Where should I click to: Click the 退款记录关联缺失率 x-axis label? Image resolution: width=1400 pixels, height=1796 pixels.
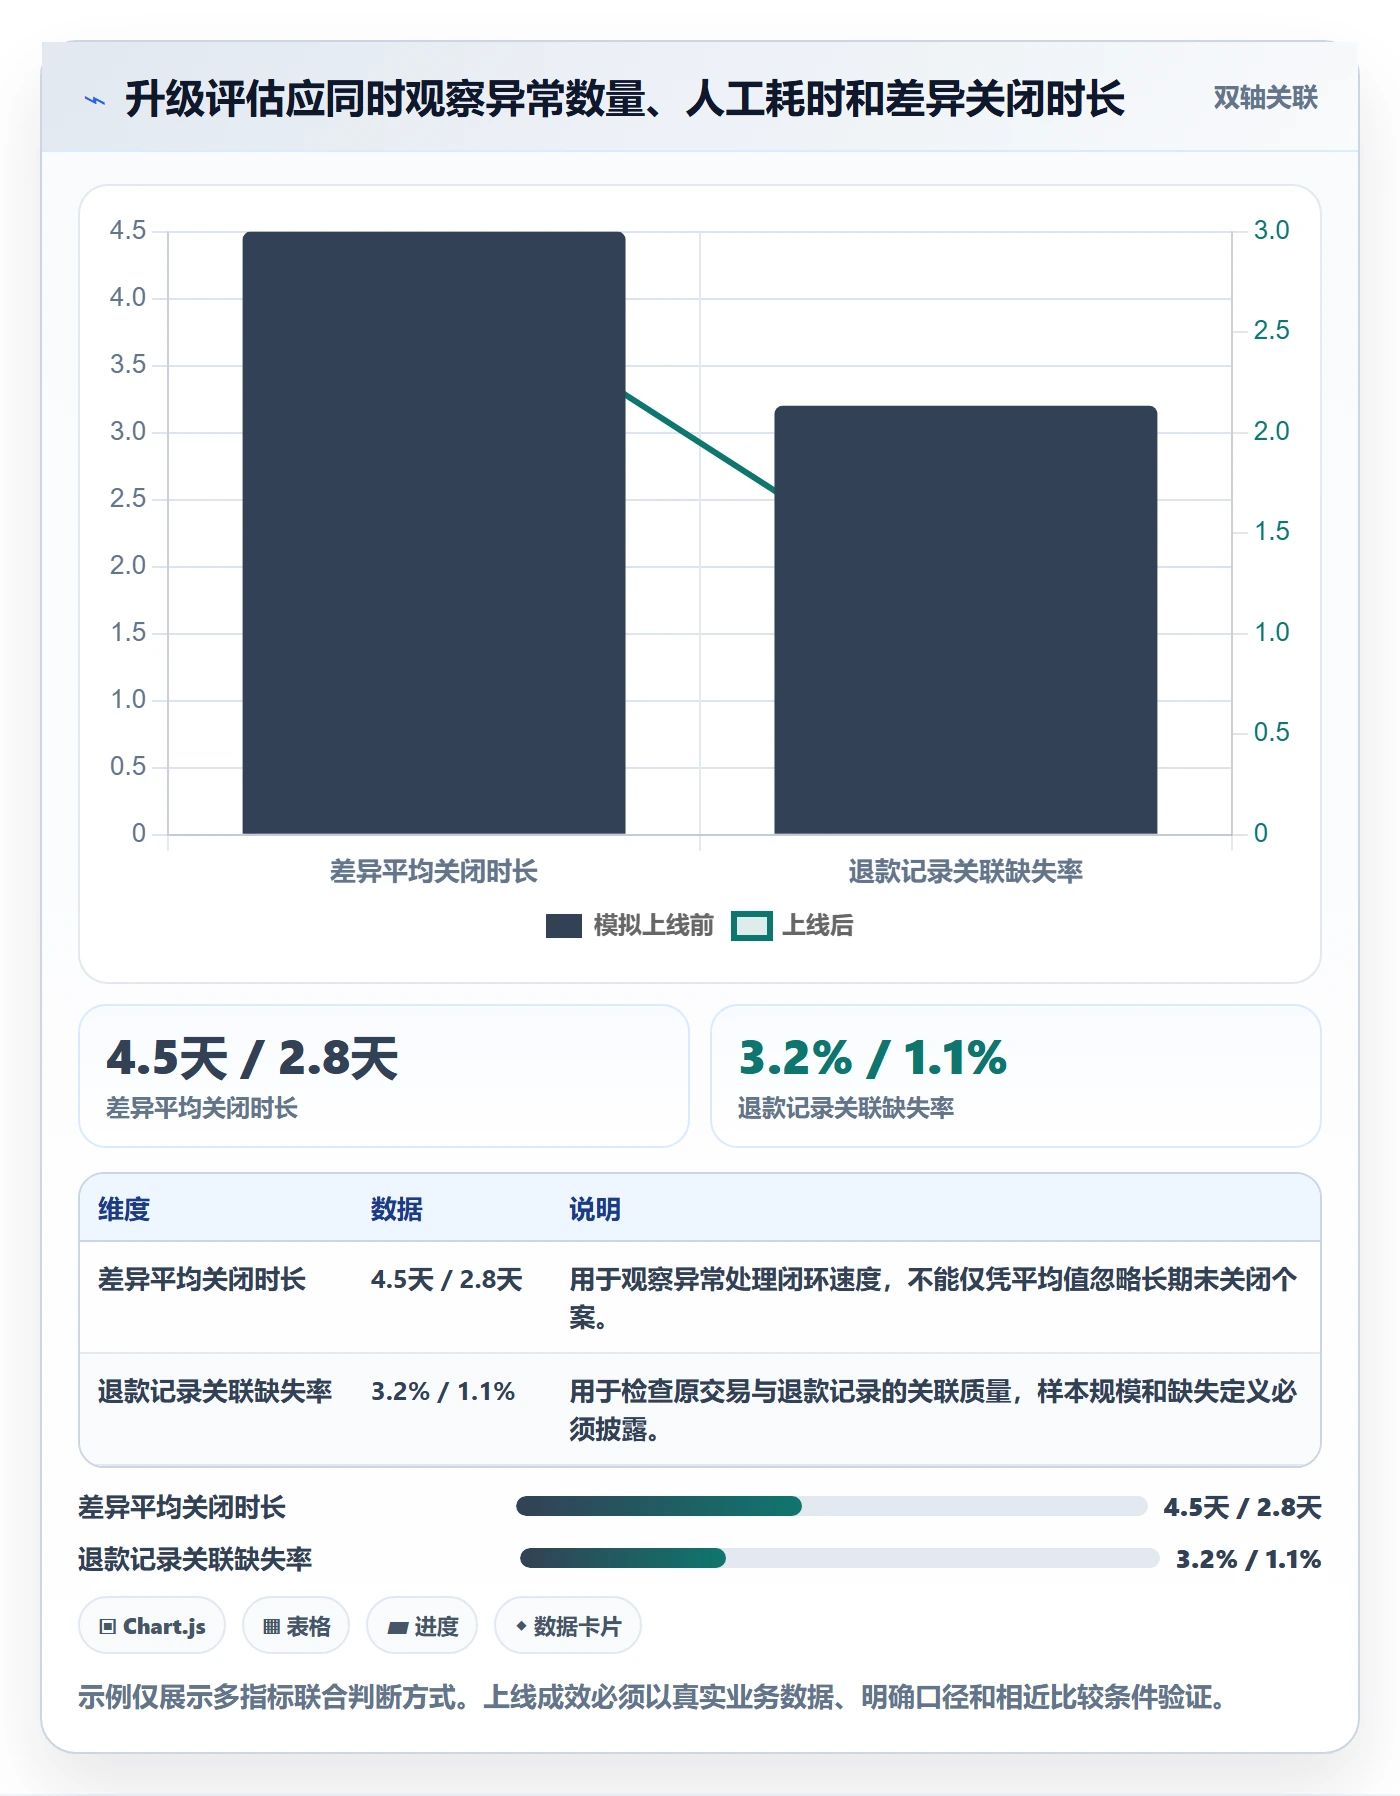pos(966,872)
